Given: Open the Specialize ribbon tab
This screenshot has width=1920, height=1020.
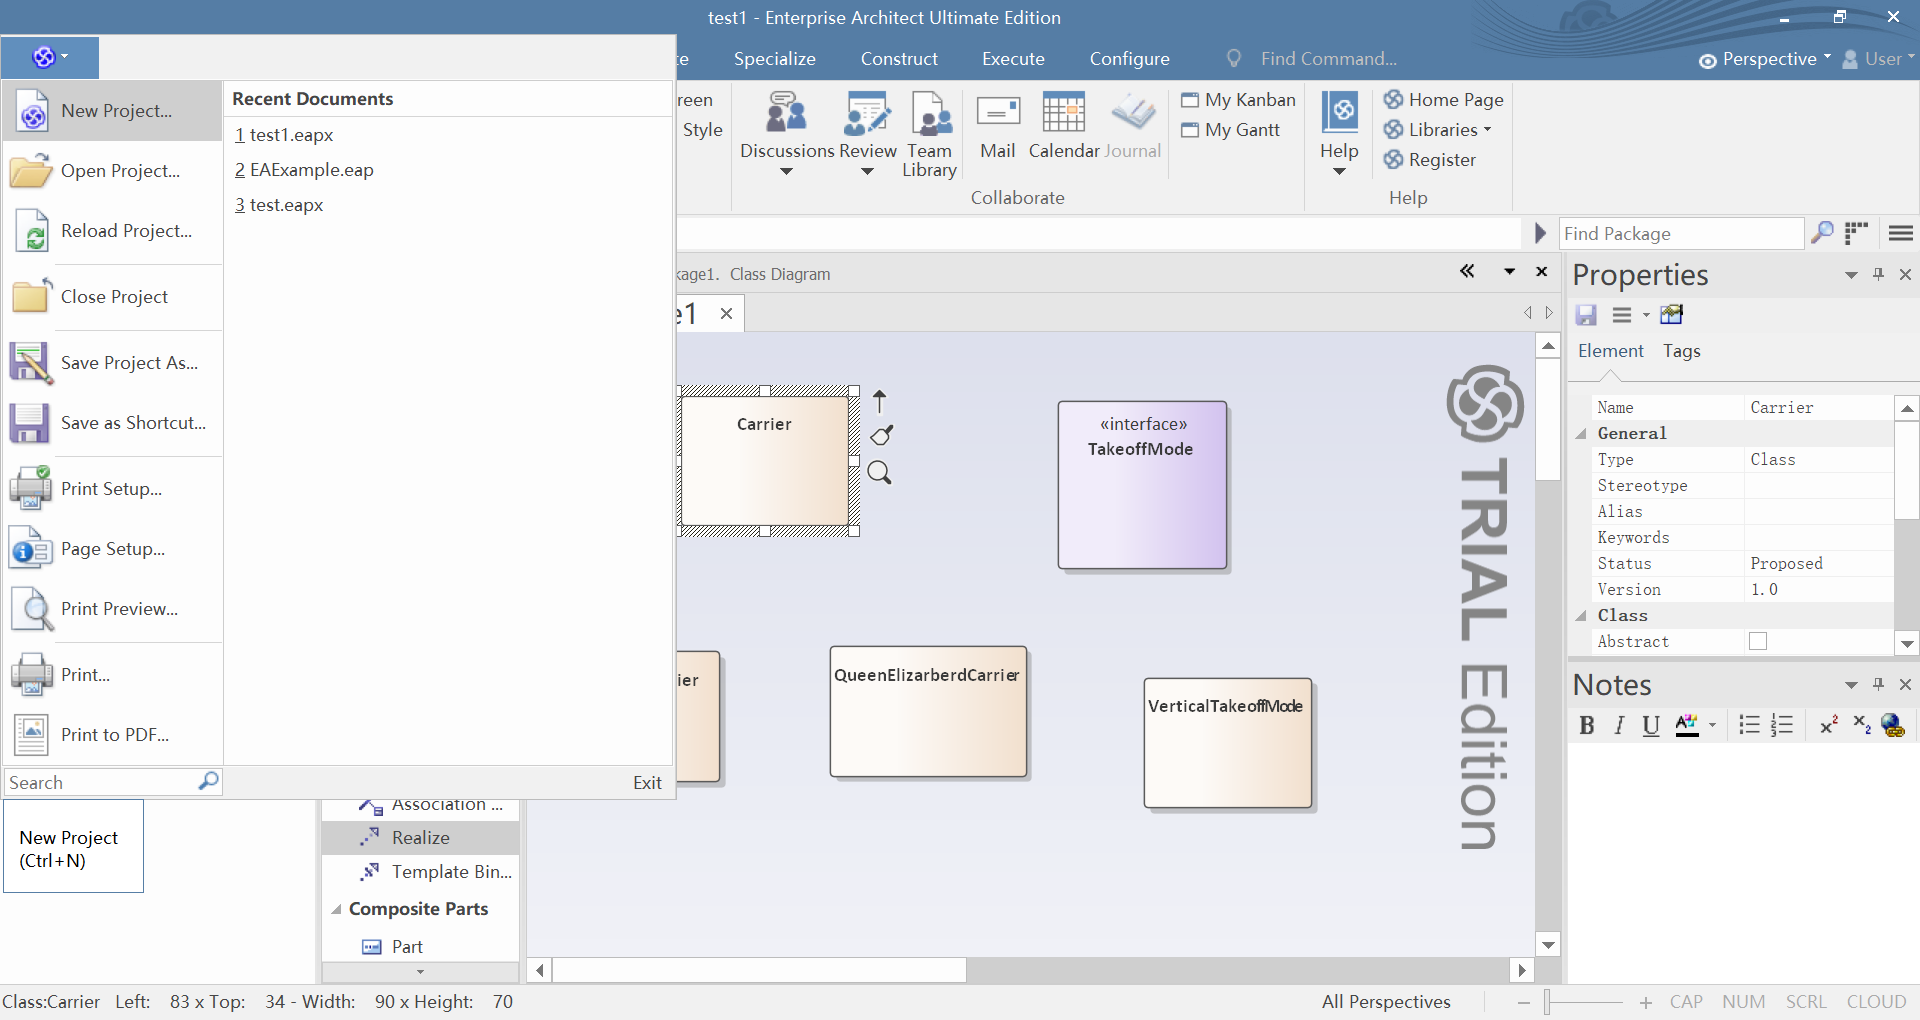Looking at the screenshot, I should coord(775,59).
